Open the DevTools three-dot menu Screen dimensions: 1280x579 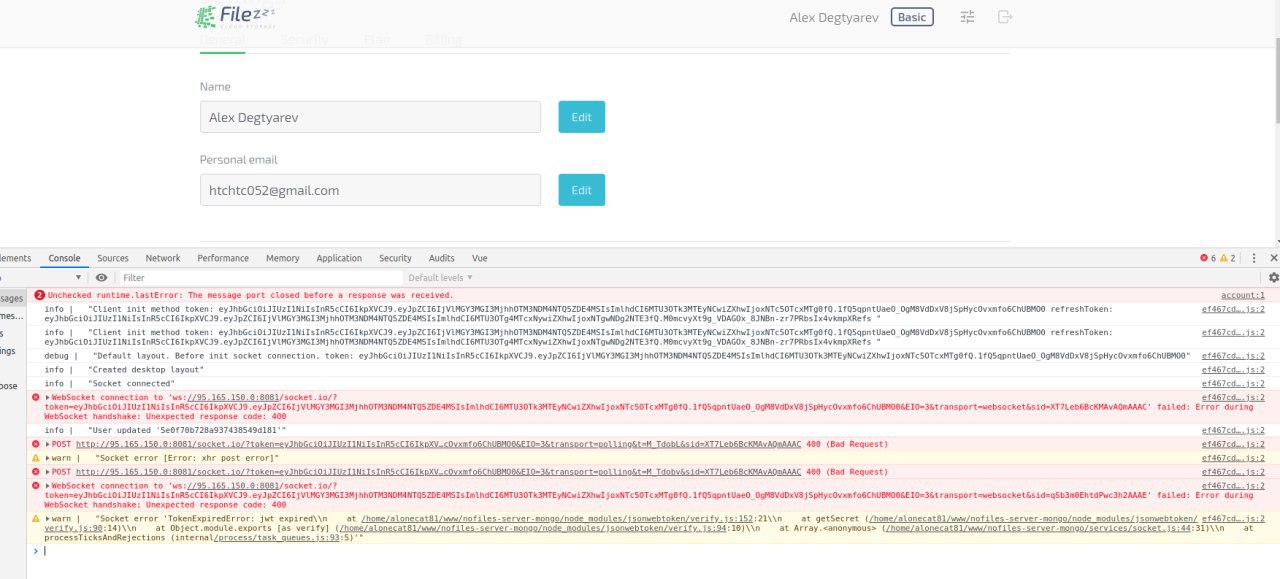click(1254, 258)
